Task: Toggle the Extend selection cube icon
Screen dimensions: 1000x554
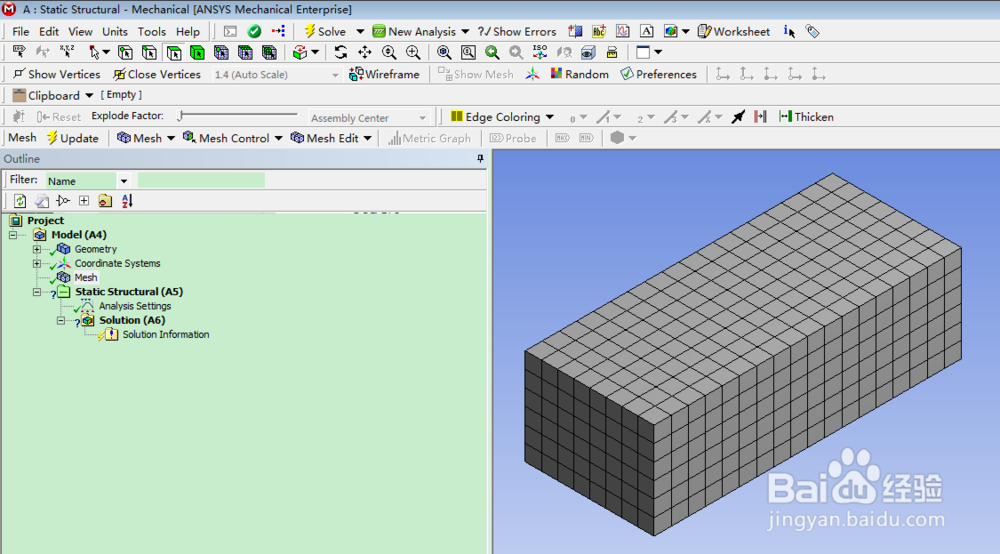Action: click(x=300, y=53)
